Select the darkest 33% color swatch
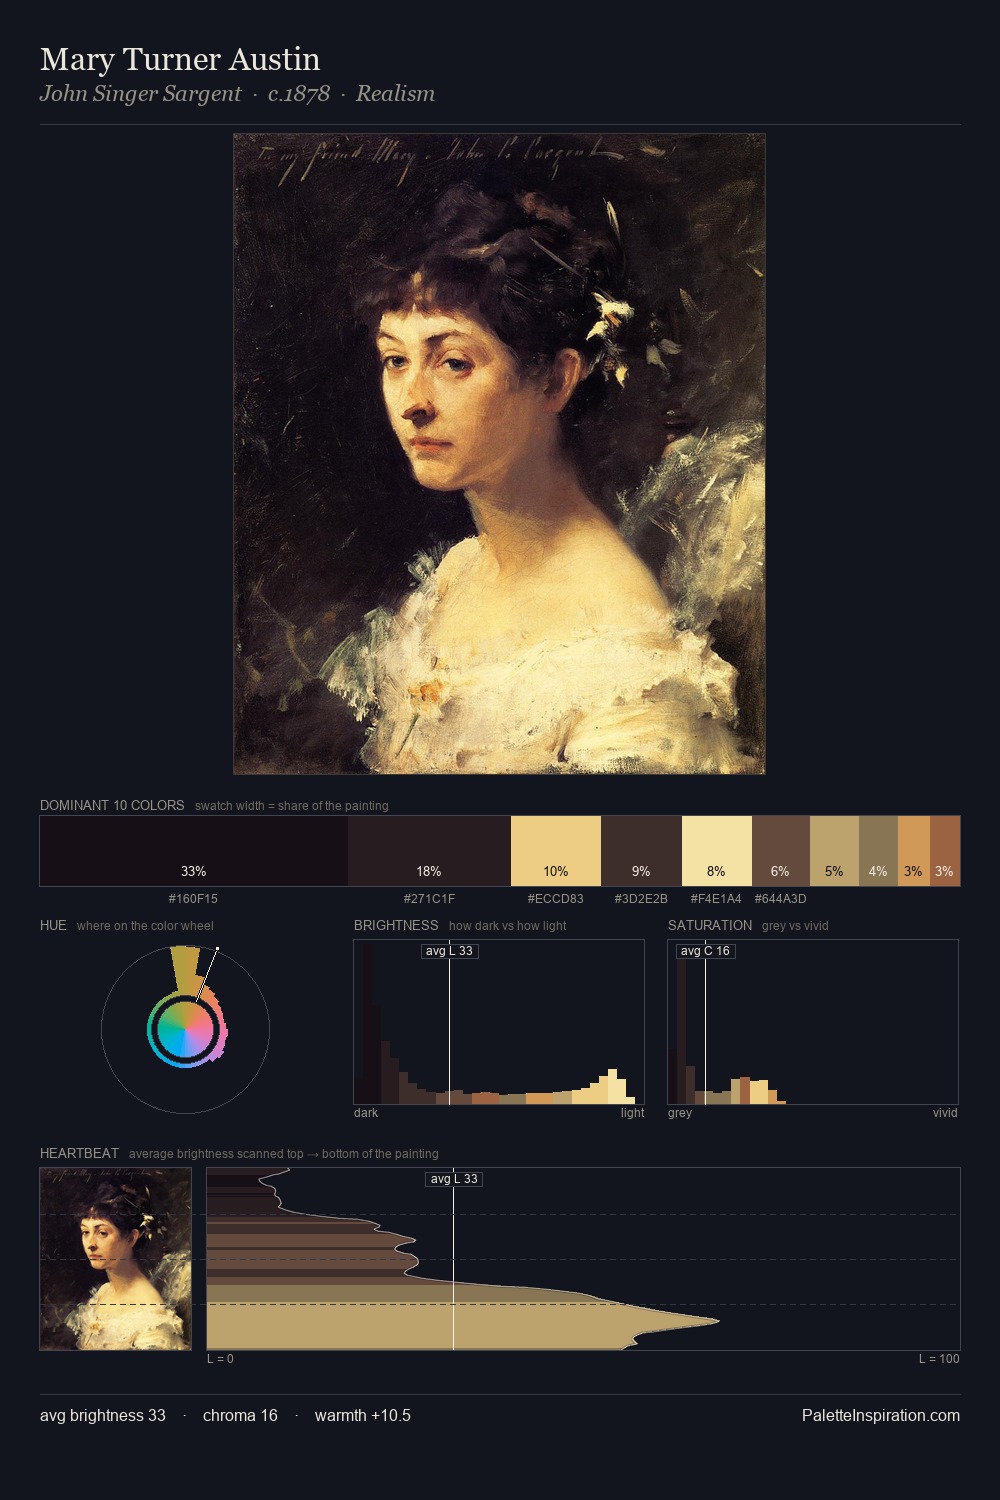This screenshot has height=1500, width=1000. [x=194, y=851]
